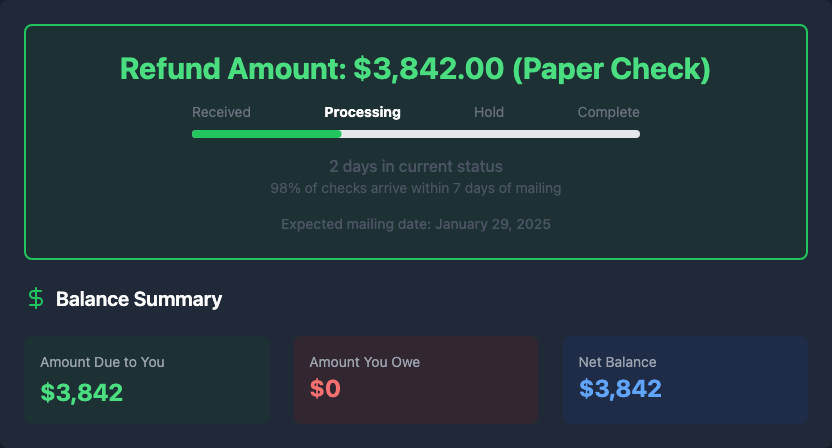Open the Amount Due to You card label
This screenshot has height=448, width=832.
point(102,362)
